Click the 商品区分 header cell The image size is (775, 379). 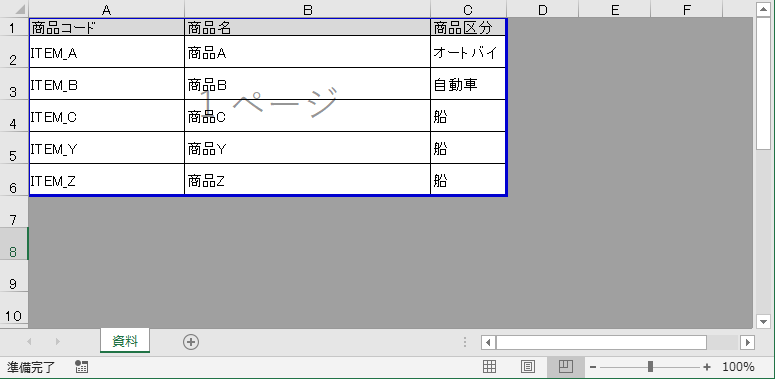(x=468, y=27)
